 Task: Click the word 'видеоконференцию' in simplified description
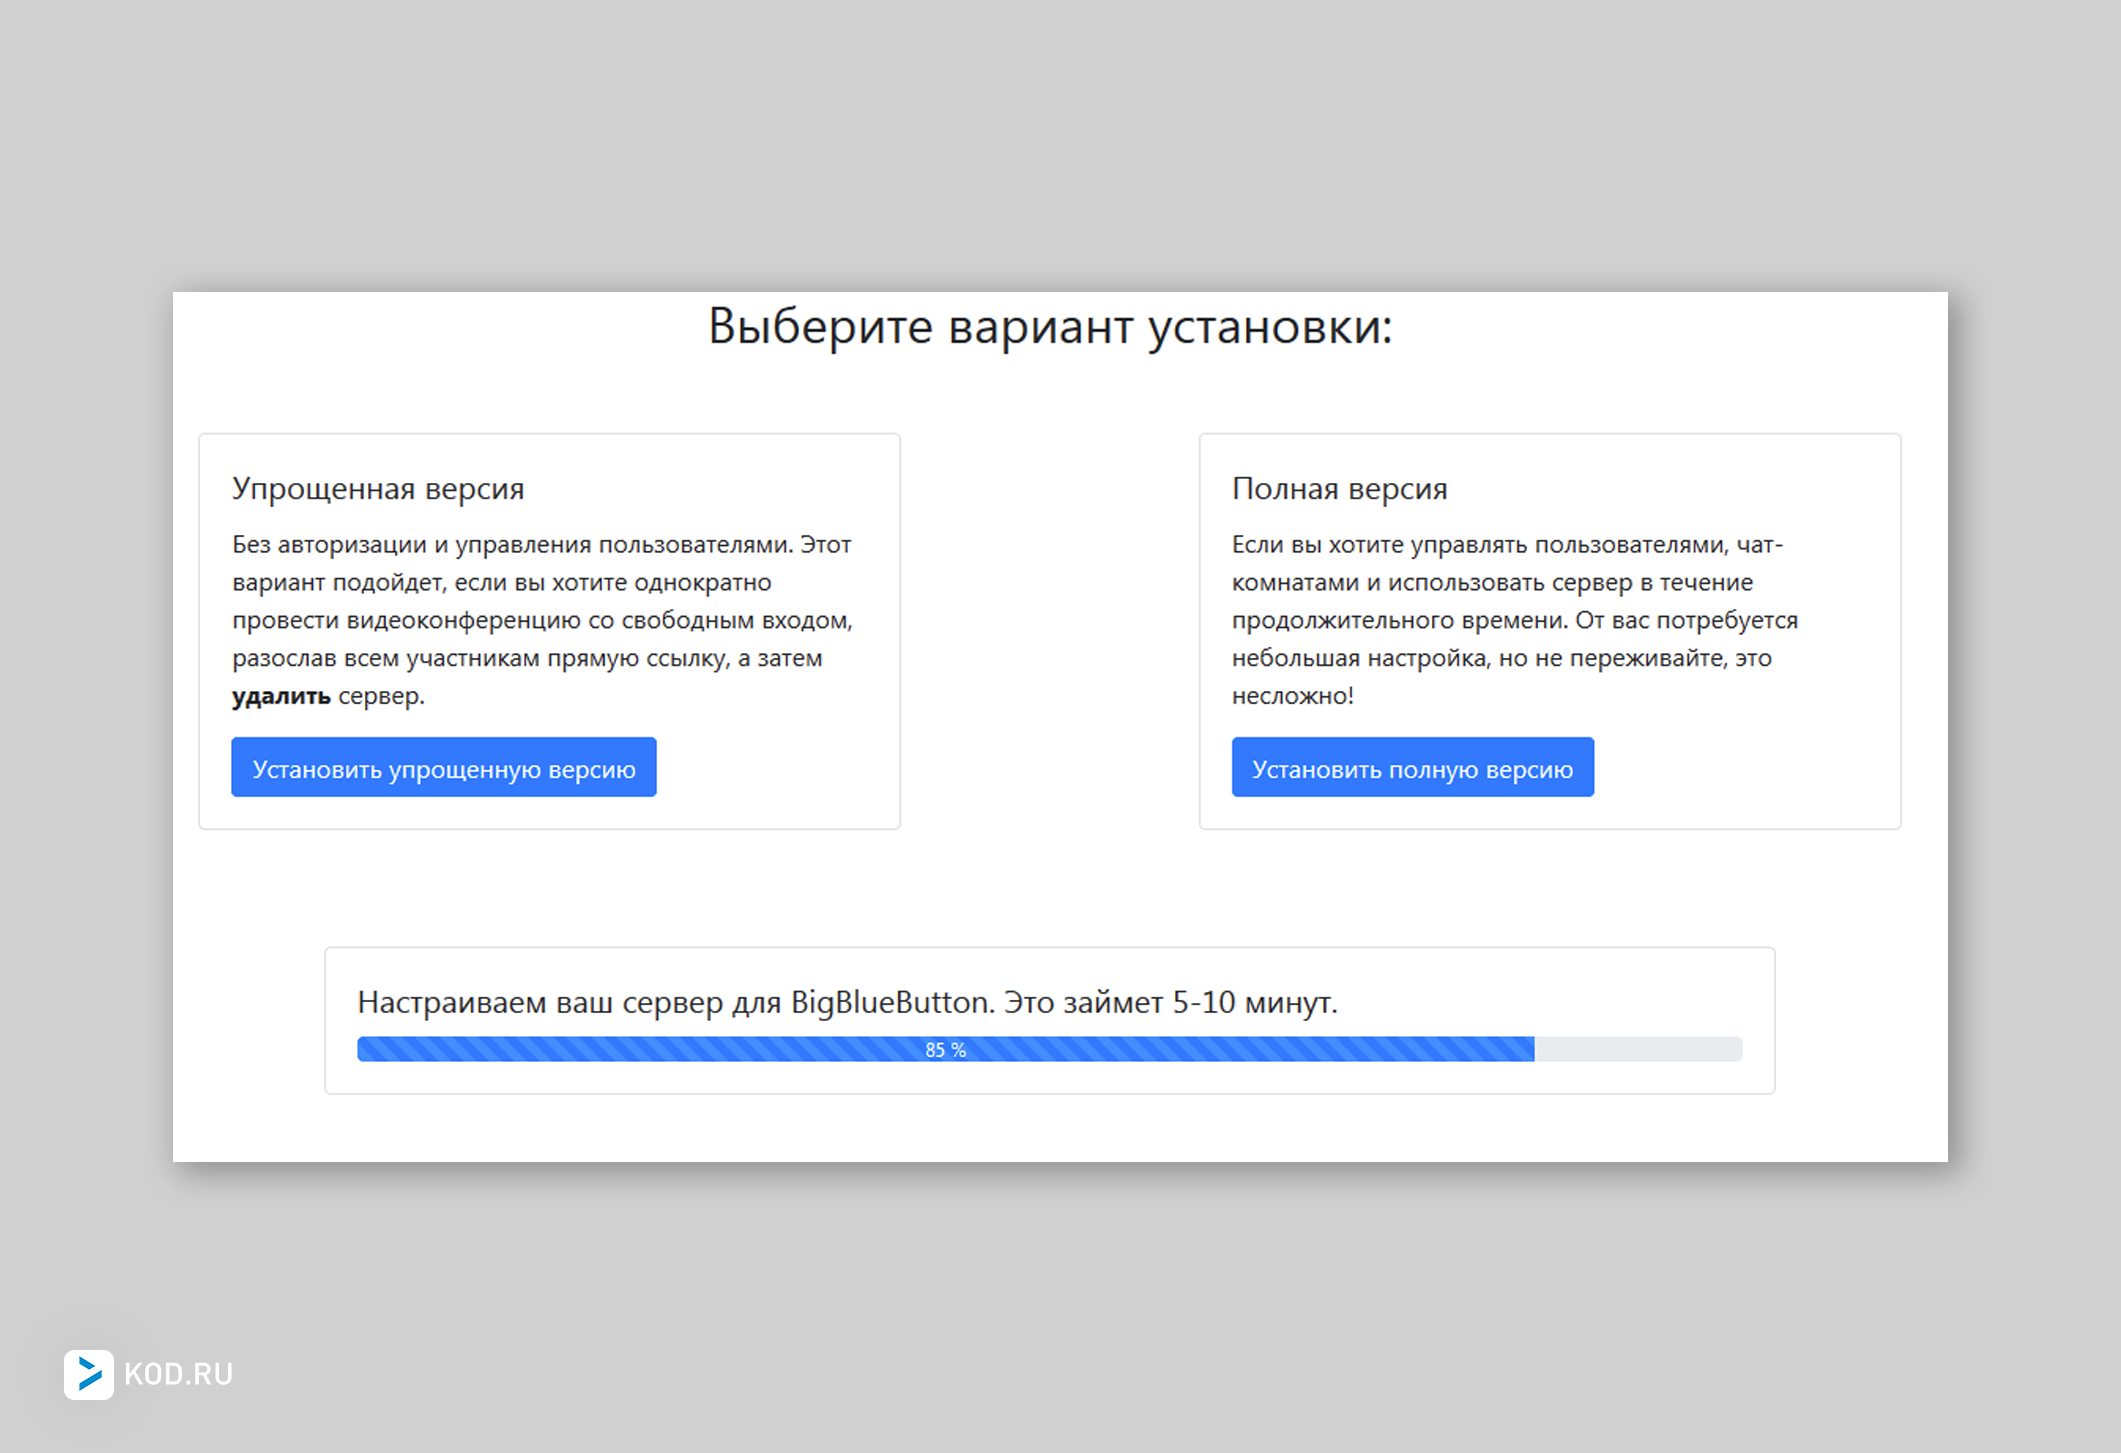(x=464, y=620)
